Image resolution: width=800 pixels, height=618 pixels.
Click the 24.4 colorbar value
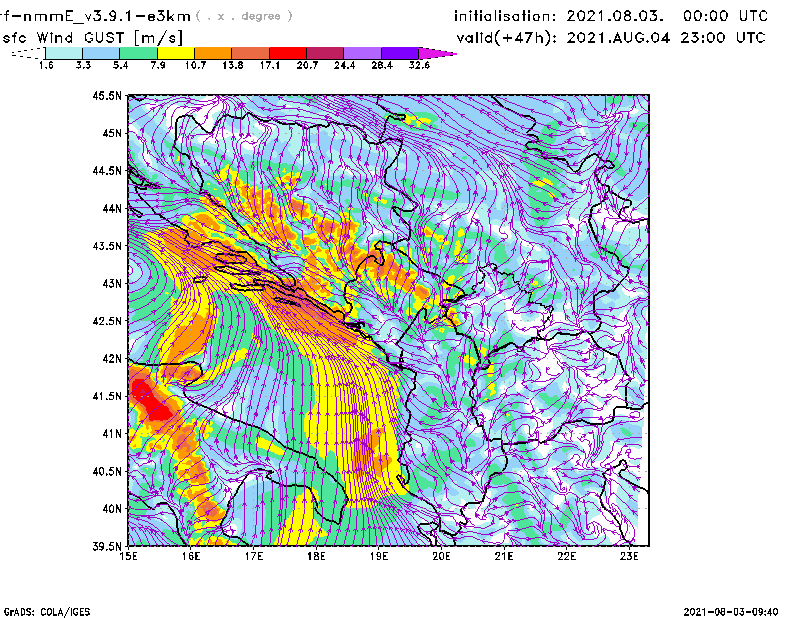click(x=344, y=65)
